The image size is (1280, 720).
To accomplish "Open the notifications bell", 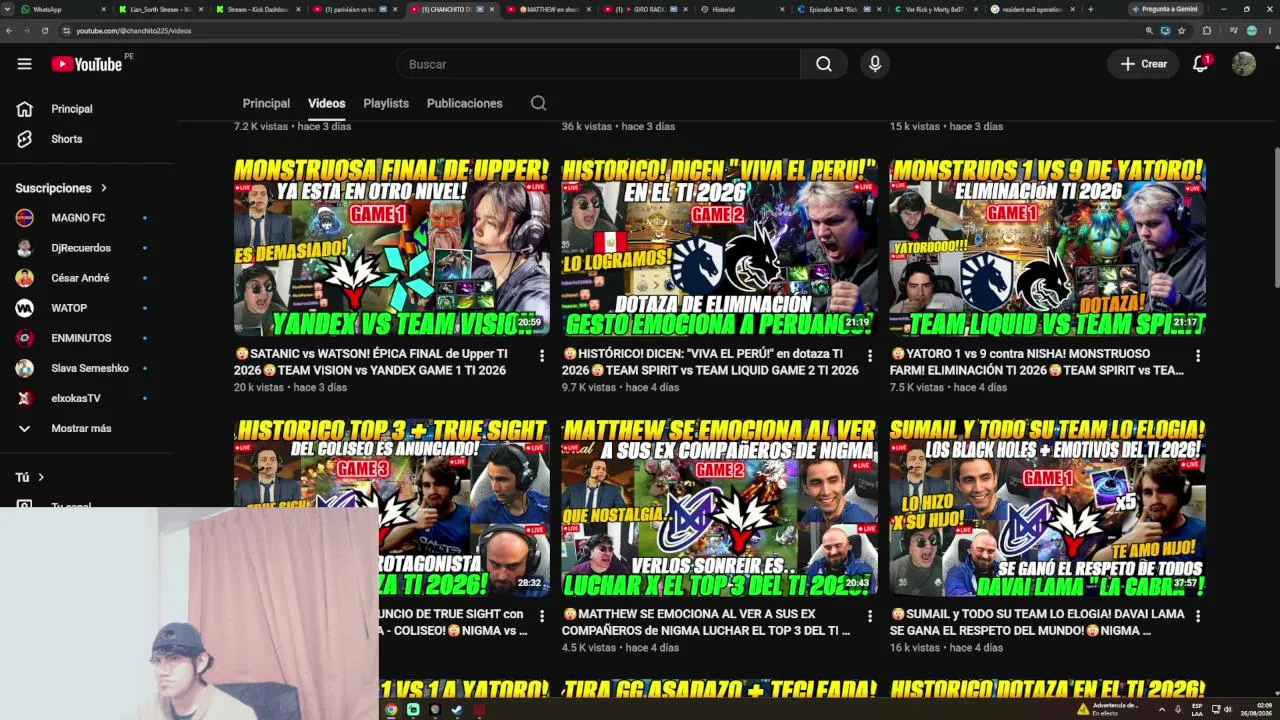I will tap(1201, 64).
